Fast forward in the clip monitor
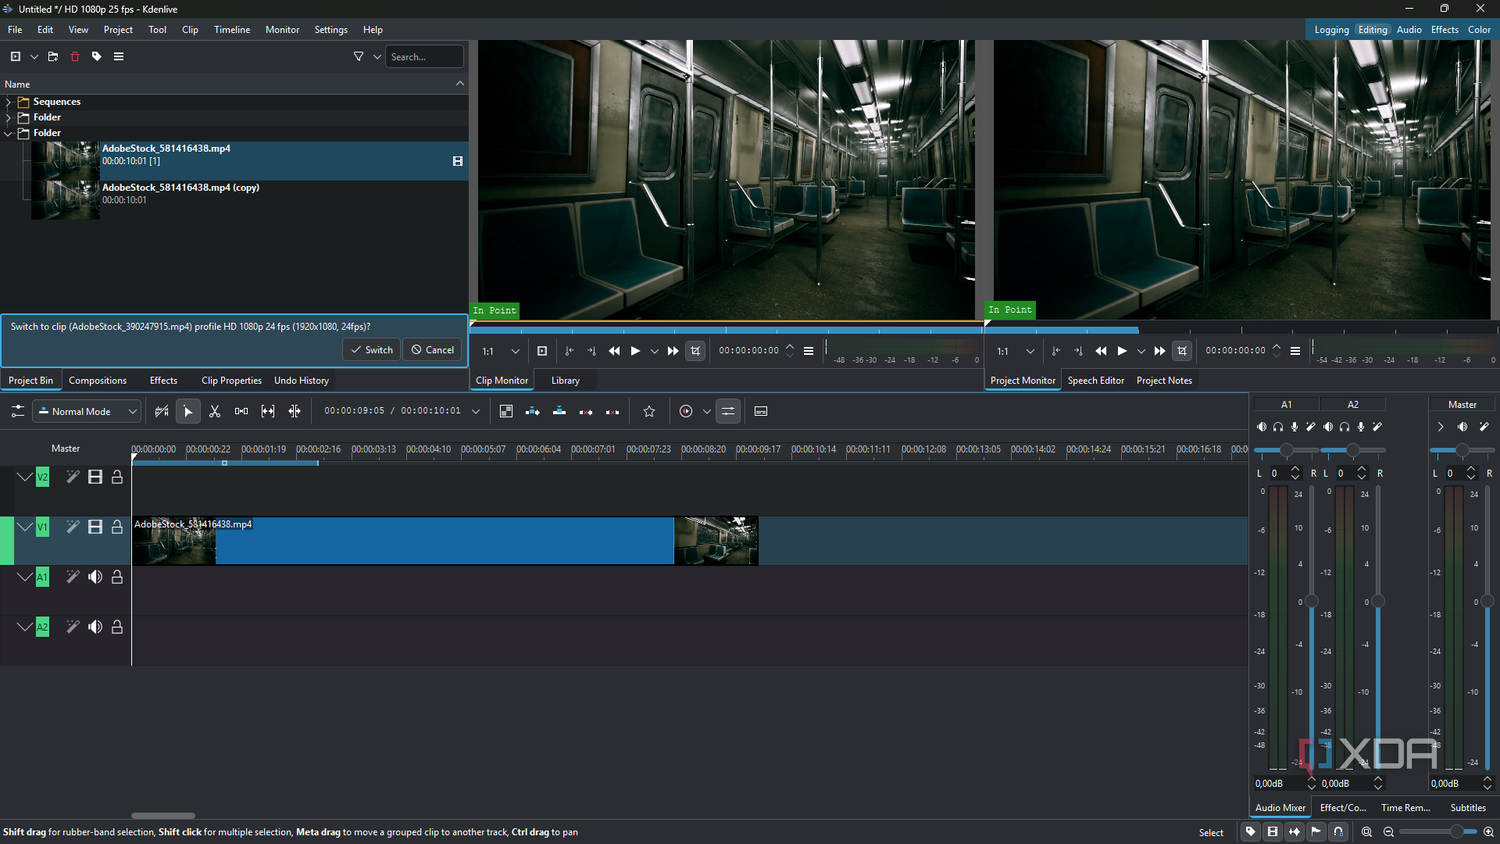1500x844 pixels. pyautogui.click(x=673, y=351)
